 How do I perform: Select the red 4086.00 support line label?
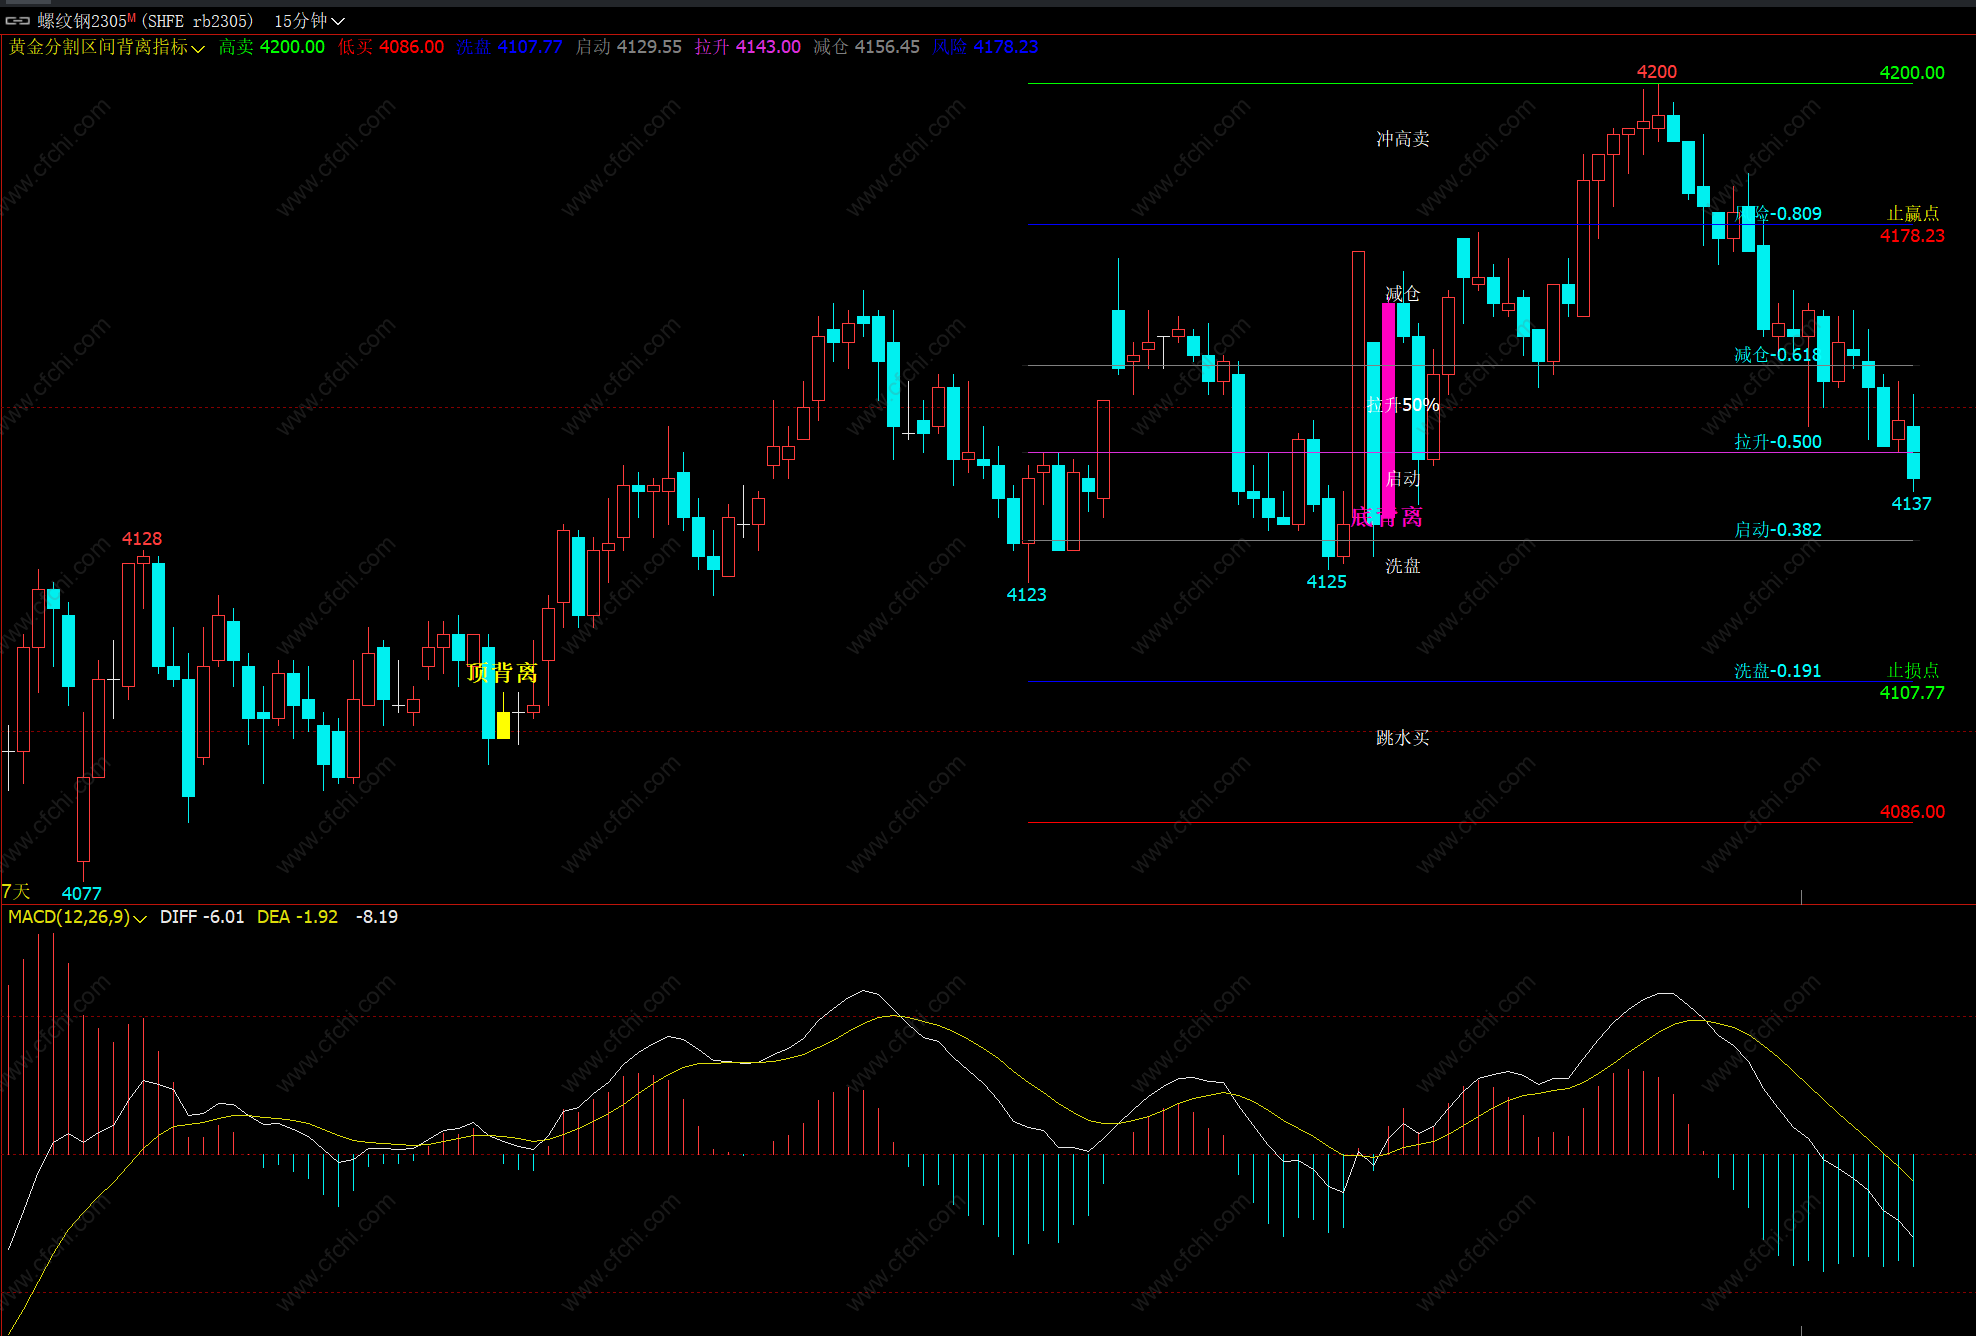click(1911, 812)
